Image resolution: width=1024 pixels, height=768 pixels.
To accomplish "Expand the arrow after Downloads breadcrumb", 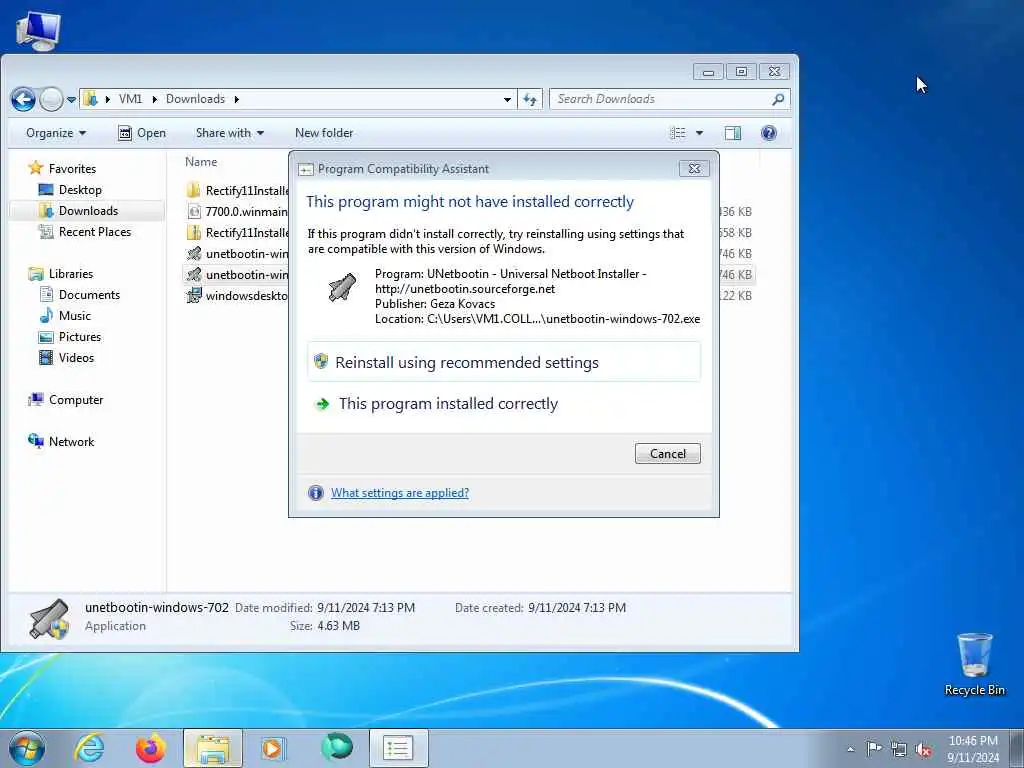I will 236,99.
